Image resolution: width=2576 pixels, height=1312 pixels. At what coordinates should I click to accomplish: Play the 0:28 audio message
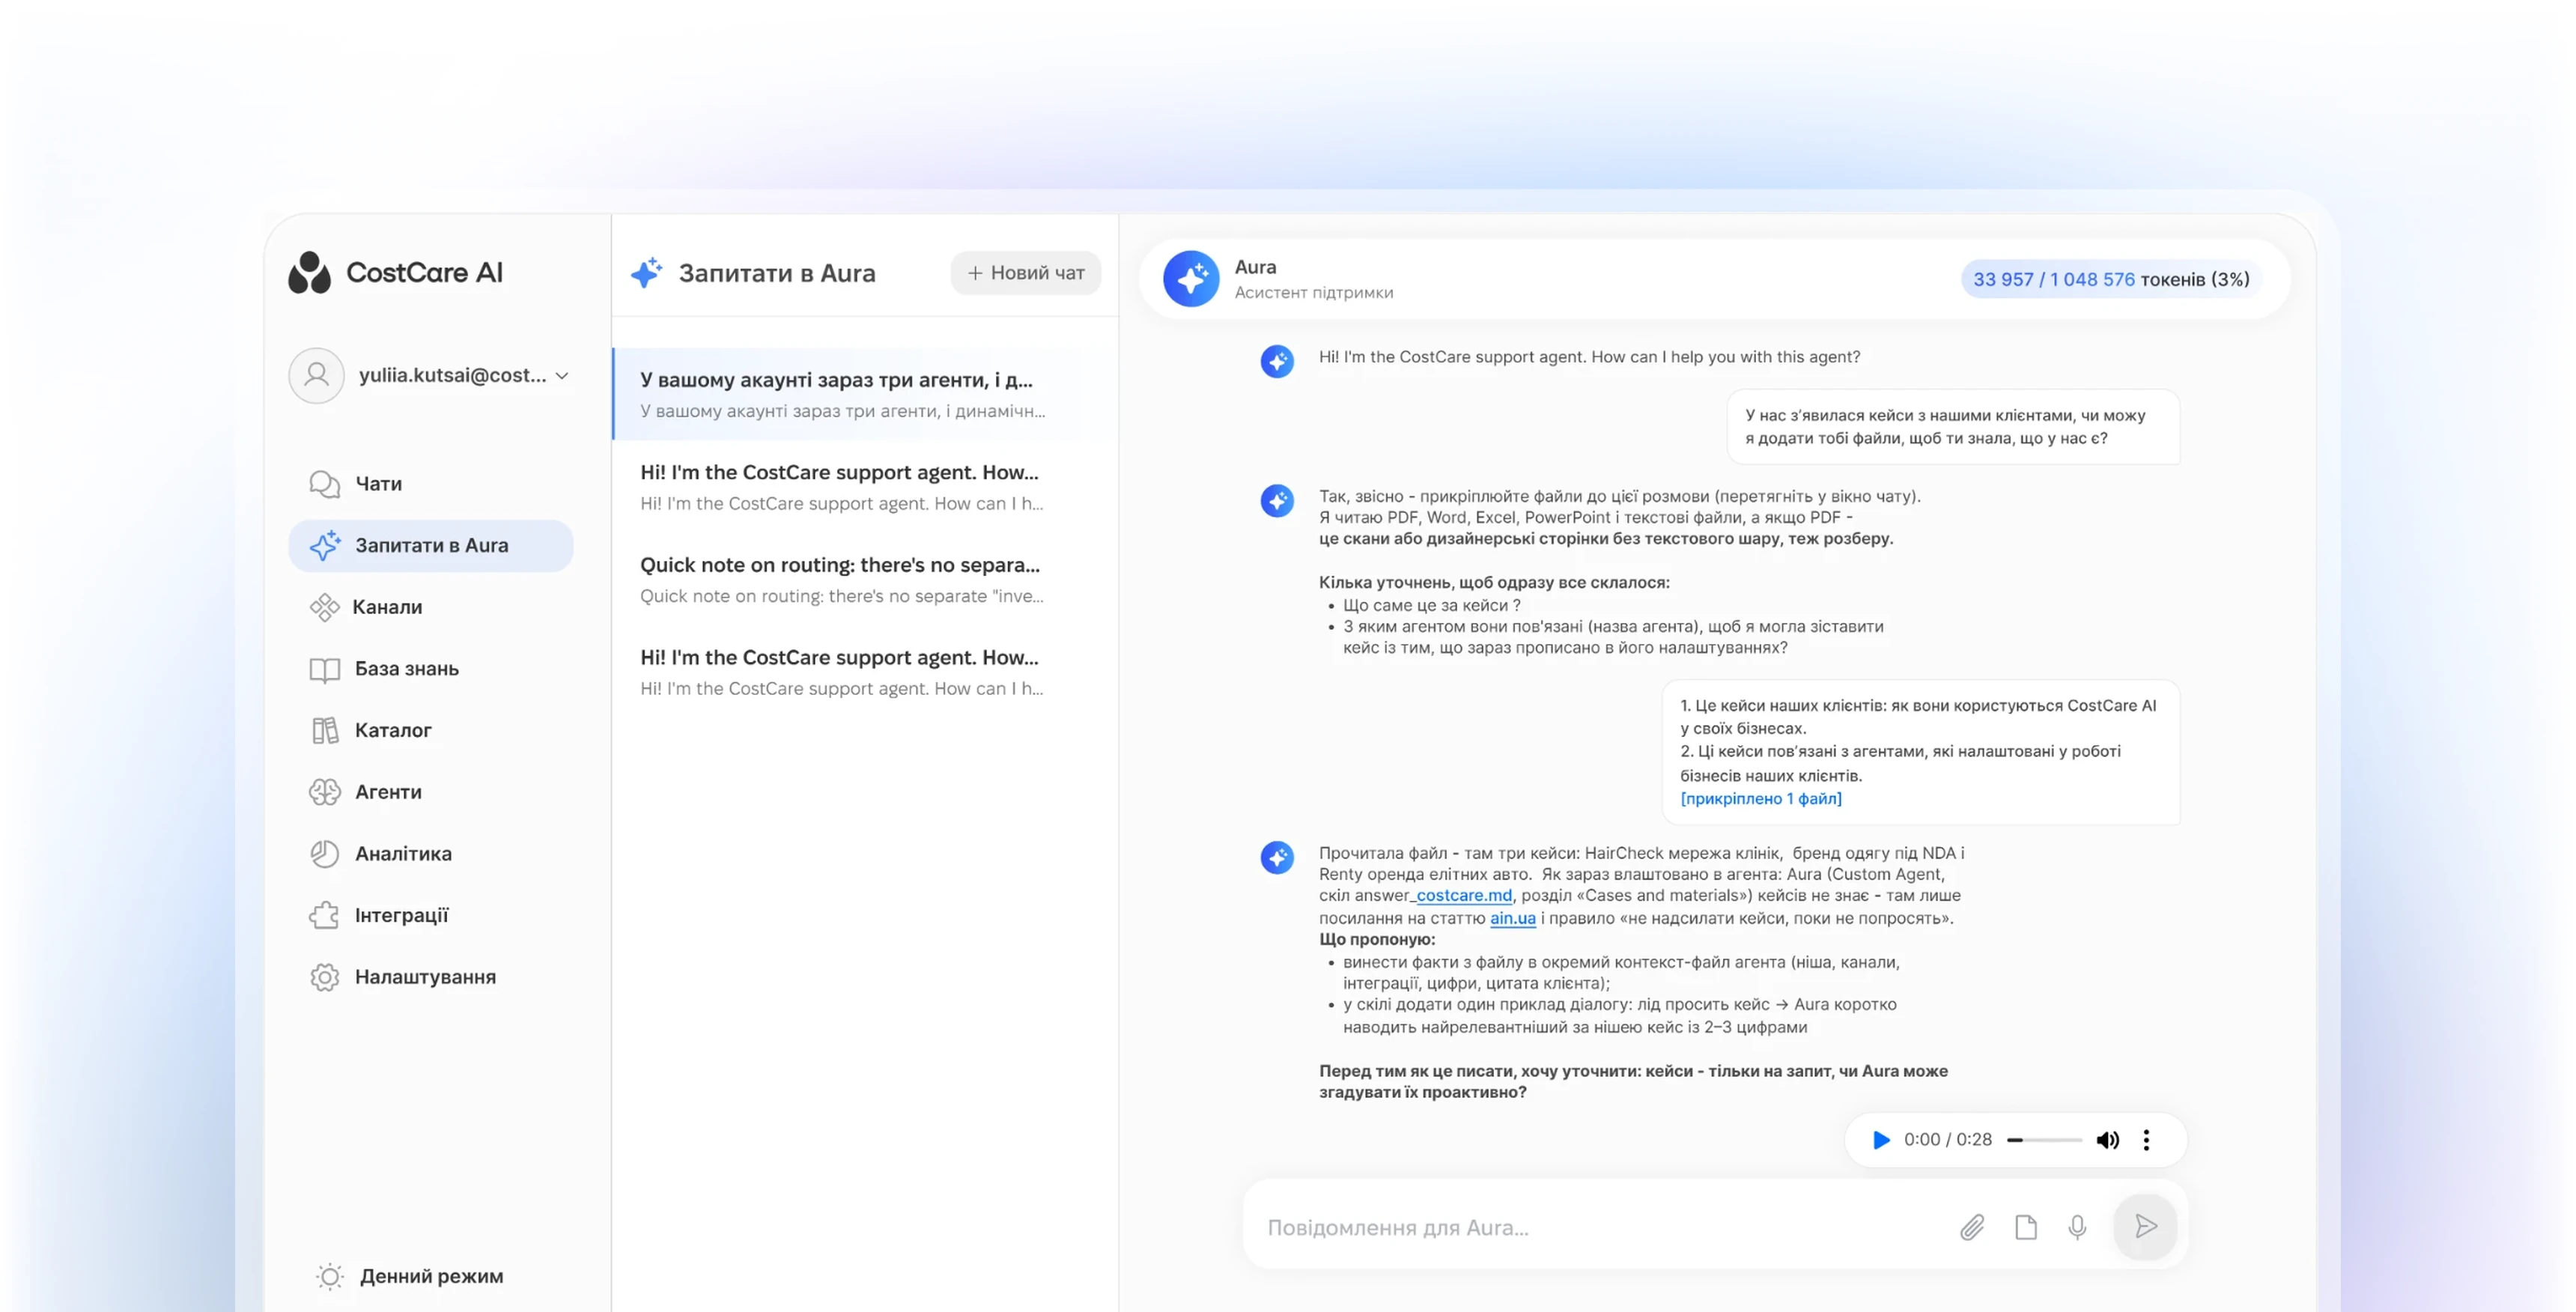[1880, 1140]
